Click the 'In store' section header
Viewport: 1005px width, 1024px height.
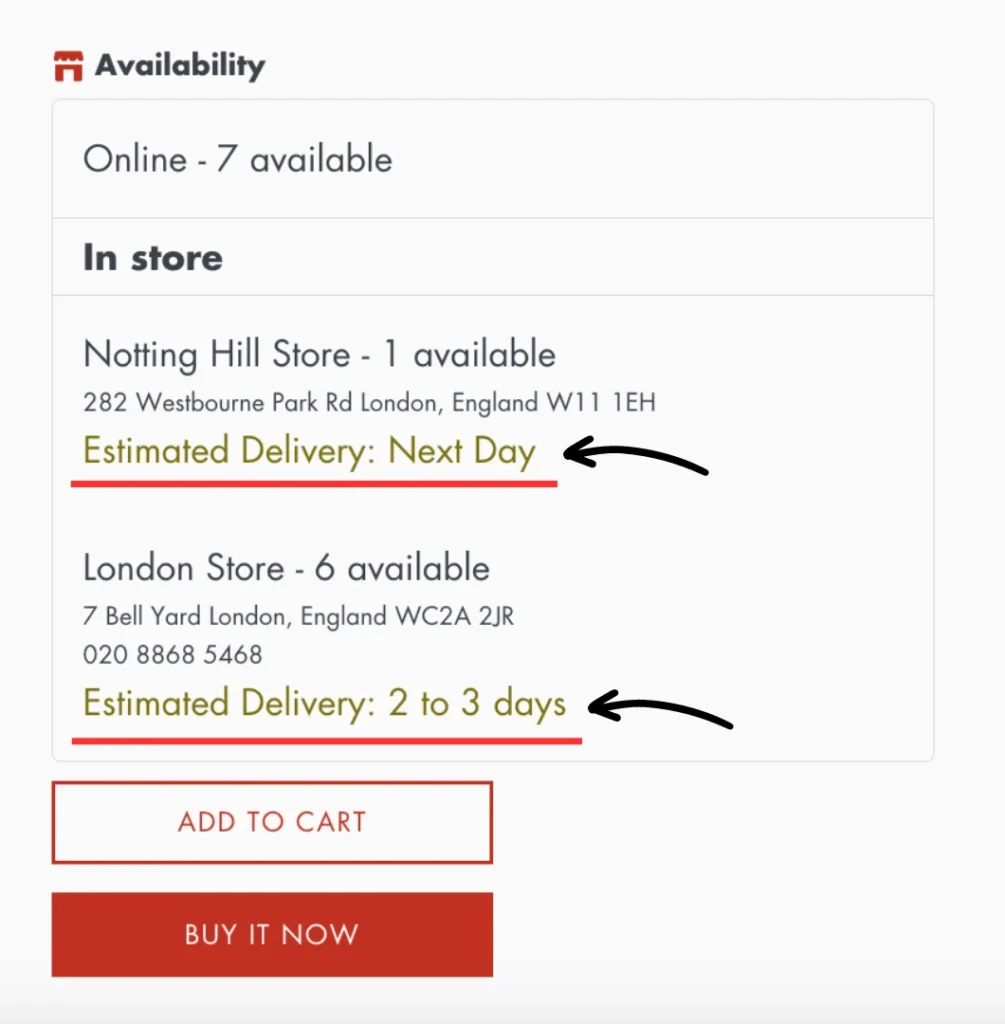(x=153, y=258)
